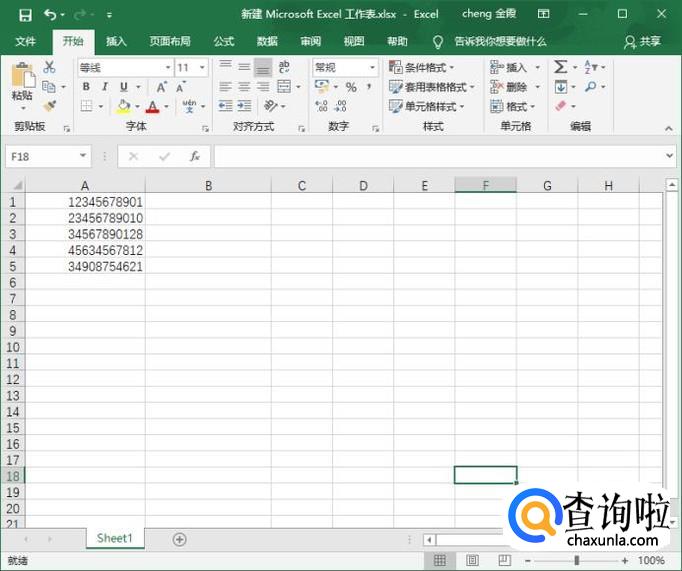This screenshot has height=571, width=682.
Task: Select the Format Painter brush
Action: (50, 106)
